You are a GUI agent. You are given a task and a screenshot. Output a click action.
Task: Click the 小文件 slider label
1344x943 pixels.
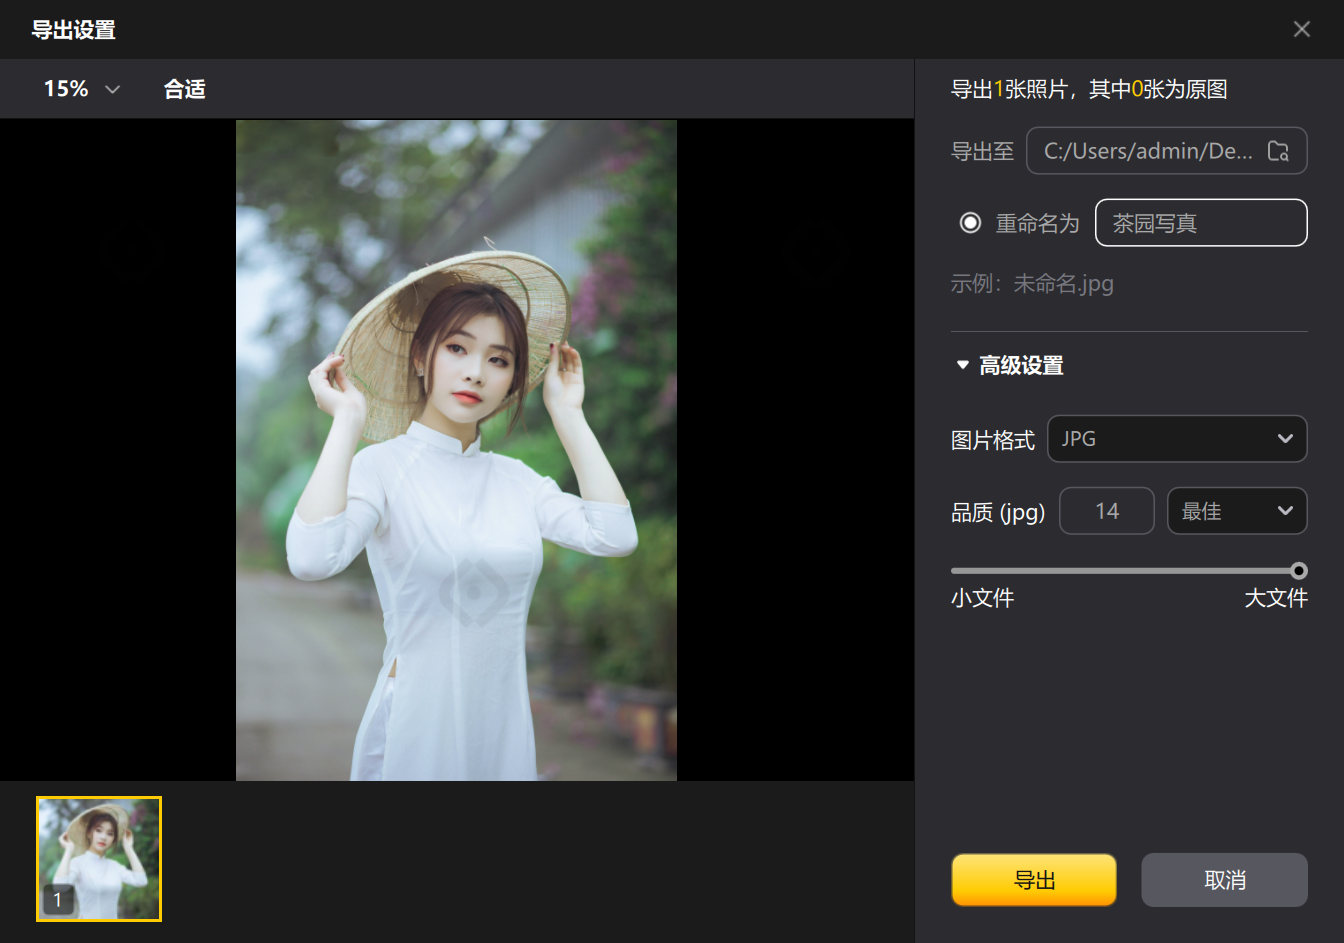982,598
